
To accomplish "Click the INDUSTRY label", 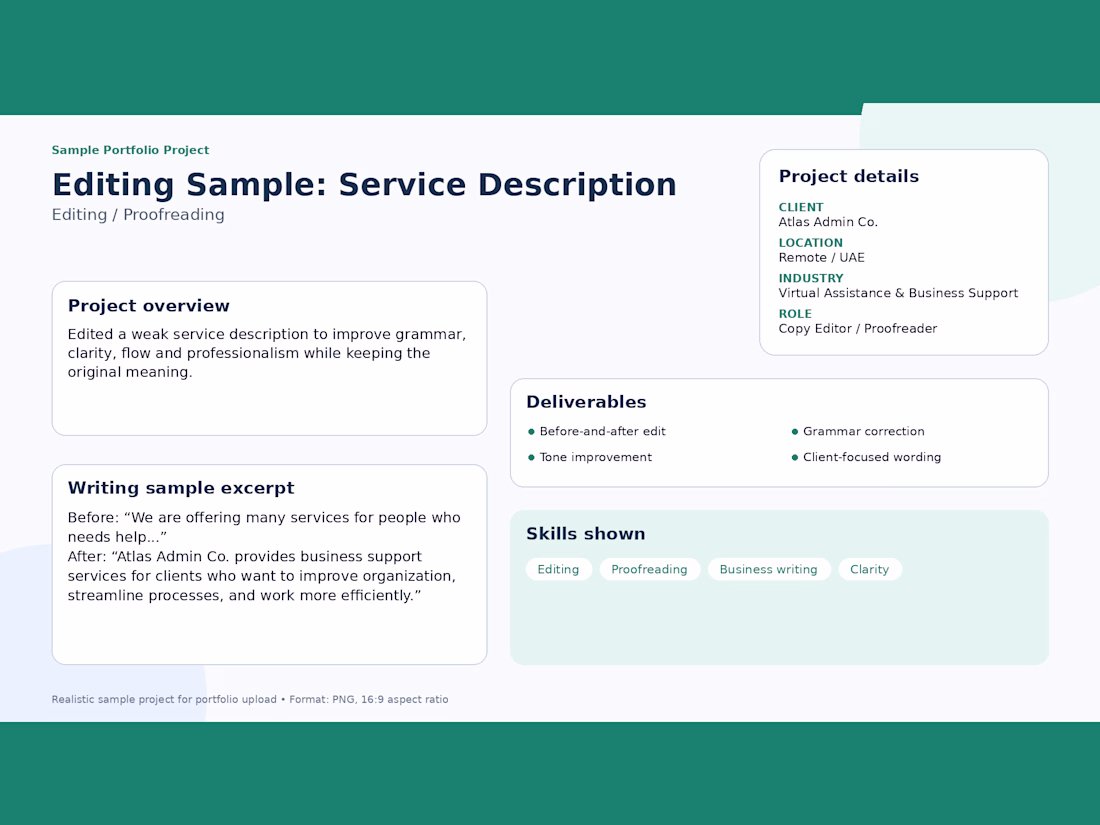I will pyautogui.click(x=811, y=278).
